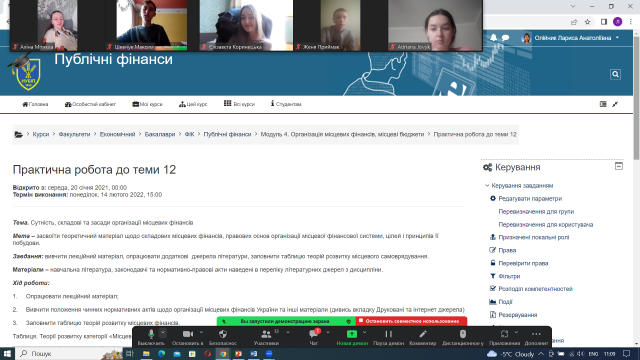Image resolution: width=640 pixels, height=360 pixels.
Task: Open user menu arrow beside Олійник Лариса
Action: 618,38
